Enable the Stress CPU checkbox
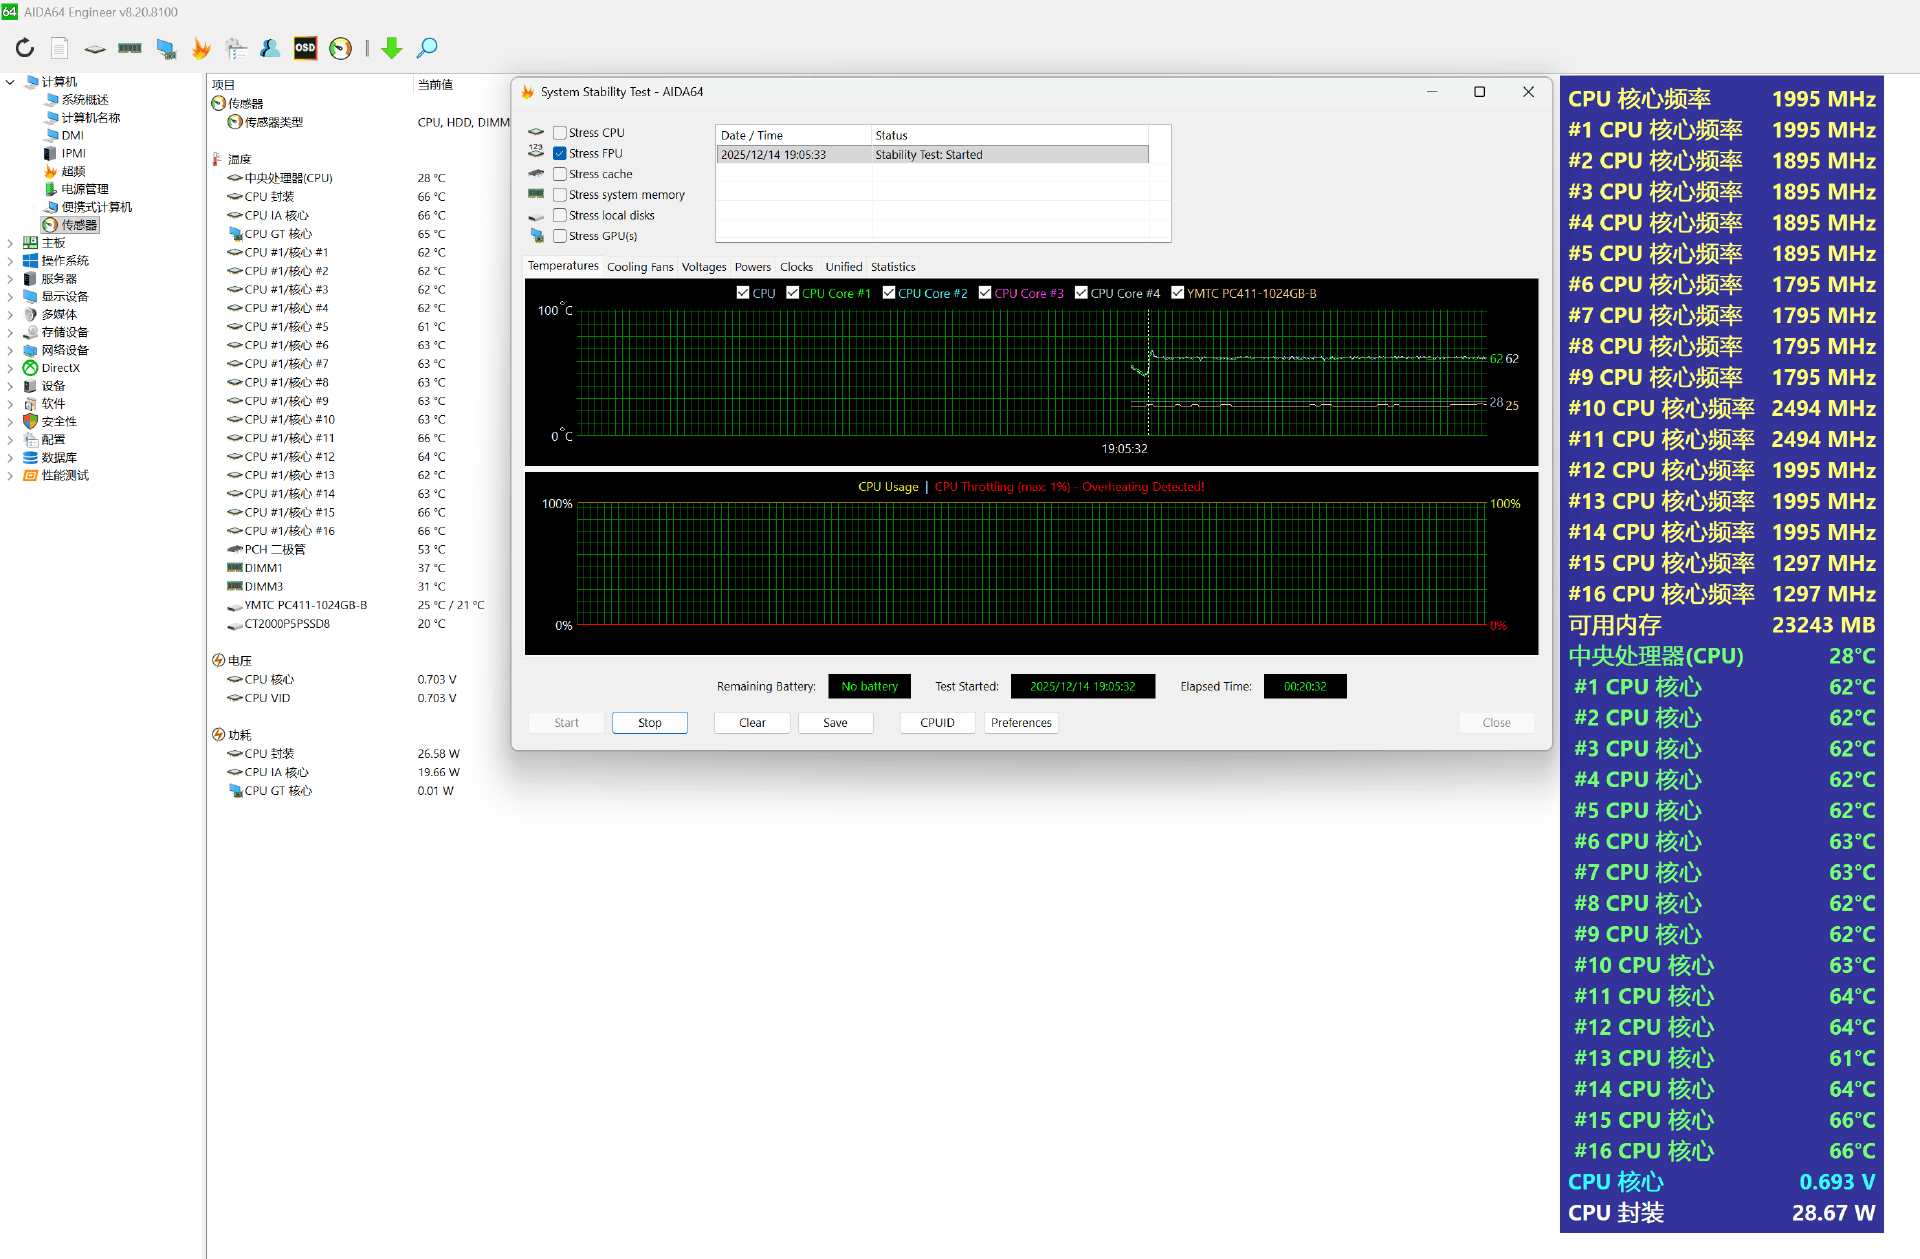 (560, 133)
